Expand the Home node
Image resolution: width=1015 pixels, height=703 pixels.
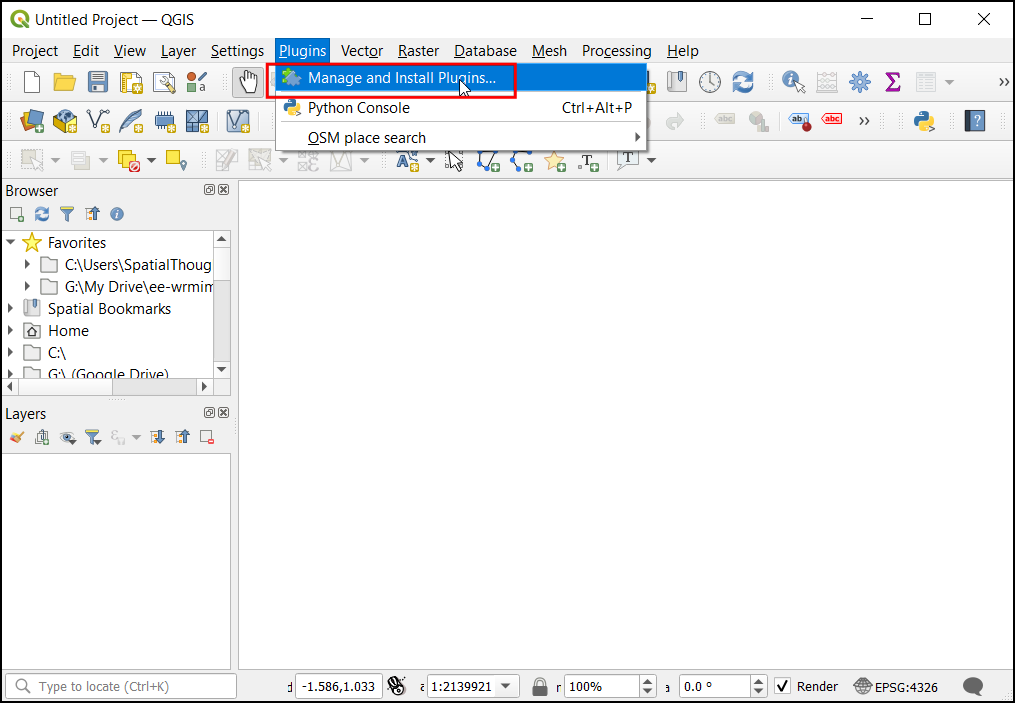click(10, 330)
